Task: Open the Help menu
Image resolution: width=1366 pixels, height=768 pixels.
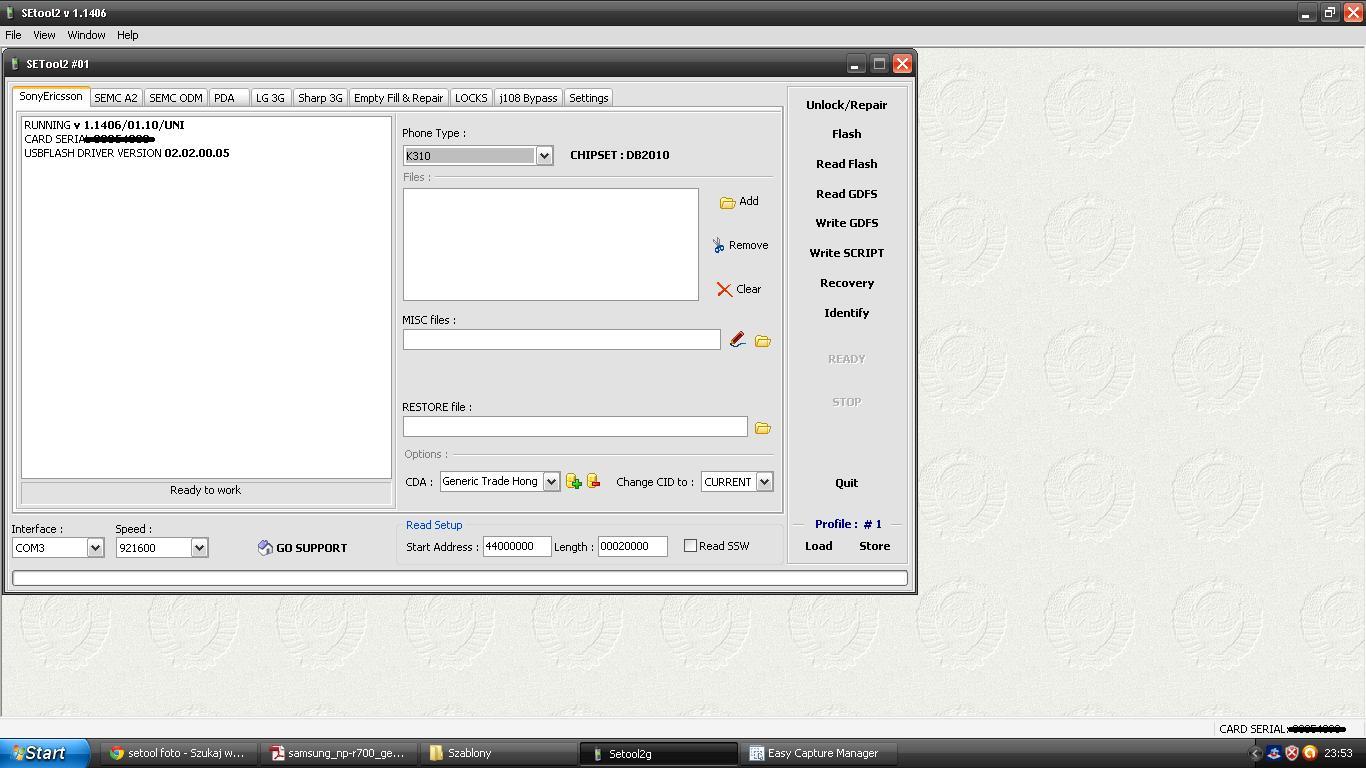Action: tap(127, 35)
